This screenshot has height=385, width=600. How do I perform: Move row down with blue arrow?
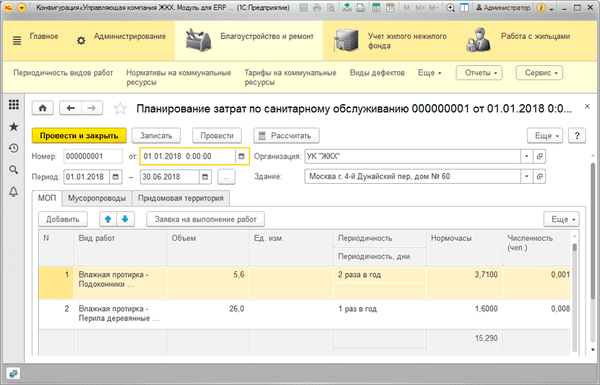pyautogui.click(x=125, y=219)
